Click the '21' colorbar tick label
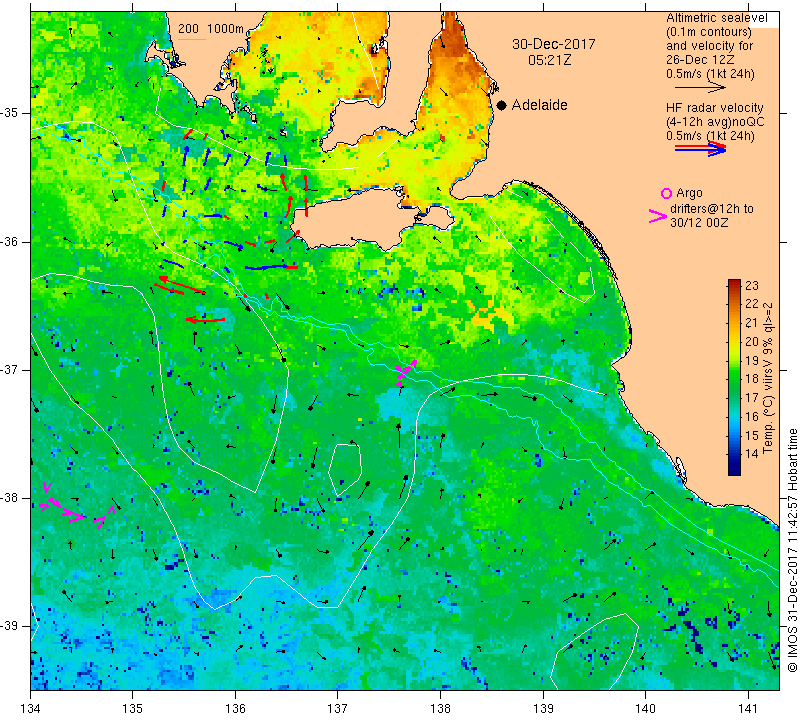The image size is (800, 720). pos(752,322)
